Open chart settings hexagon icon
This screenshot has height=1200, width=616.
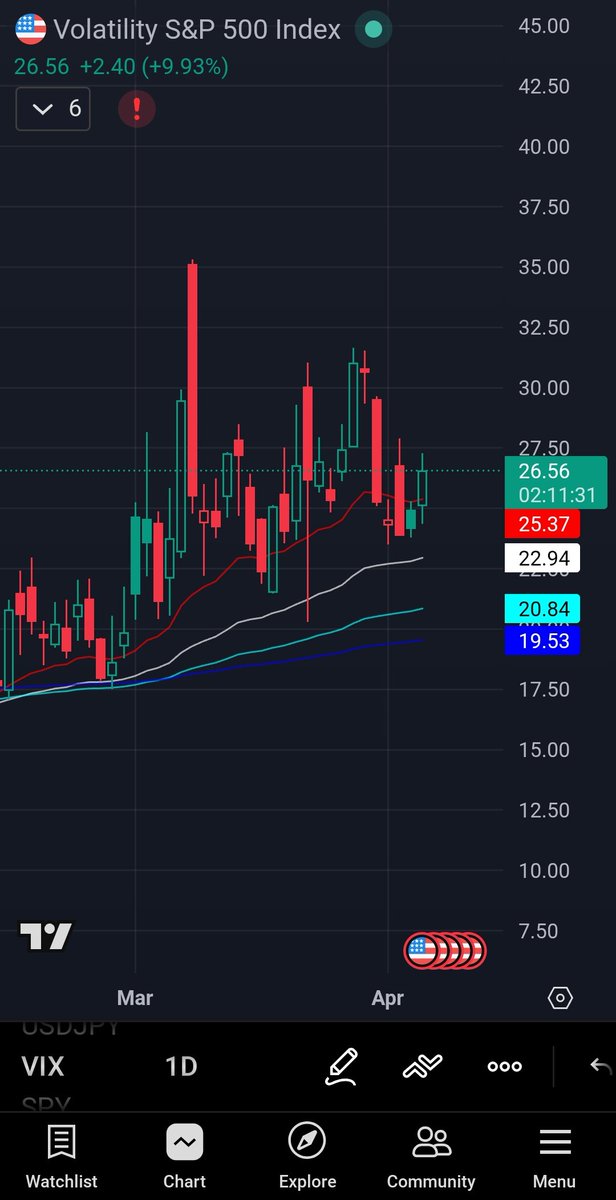pos(560,998)
